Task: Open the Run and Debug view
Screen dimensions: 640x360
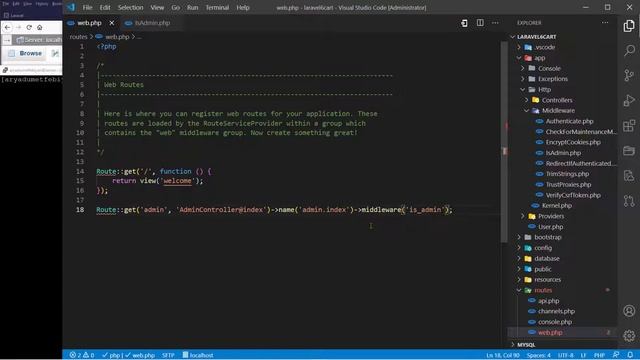Action: point(629,100)
